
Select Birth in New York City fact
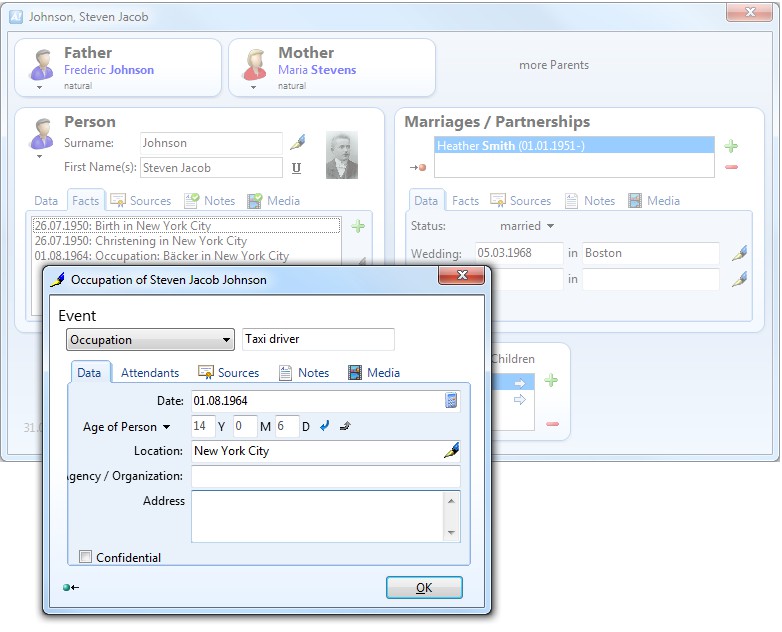[x=187, y=225]
